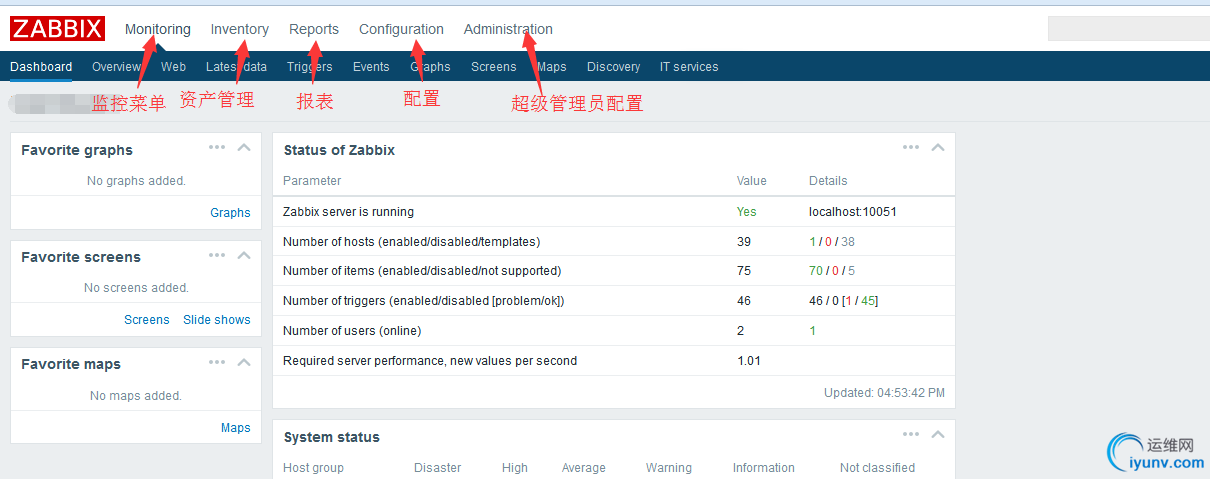Open the Graphs submenu in navigation bar
The image size is (1210, 479).
click(x=430, y=67)
